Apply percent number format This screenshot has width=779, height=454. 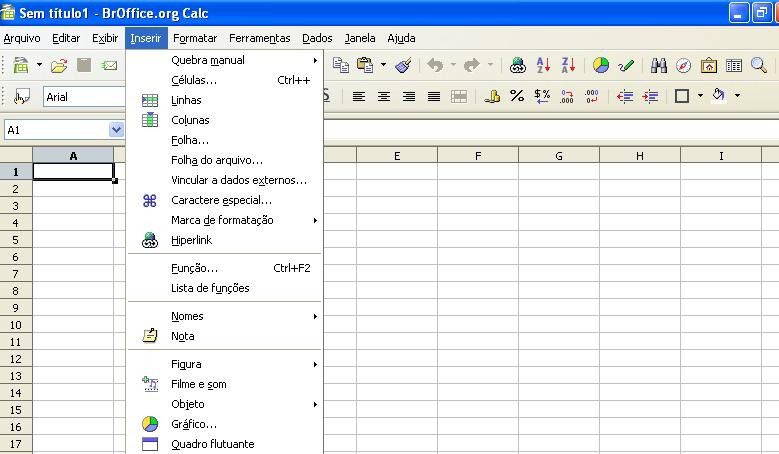point(517,97)
